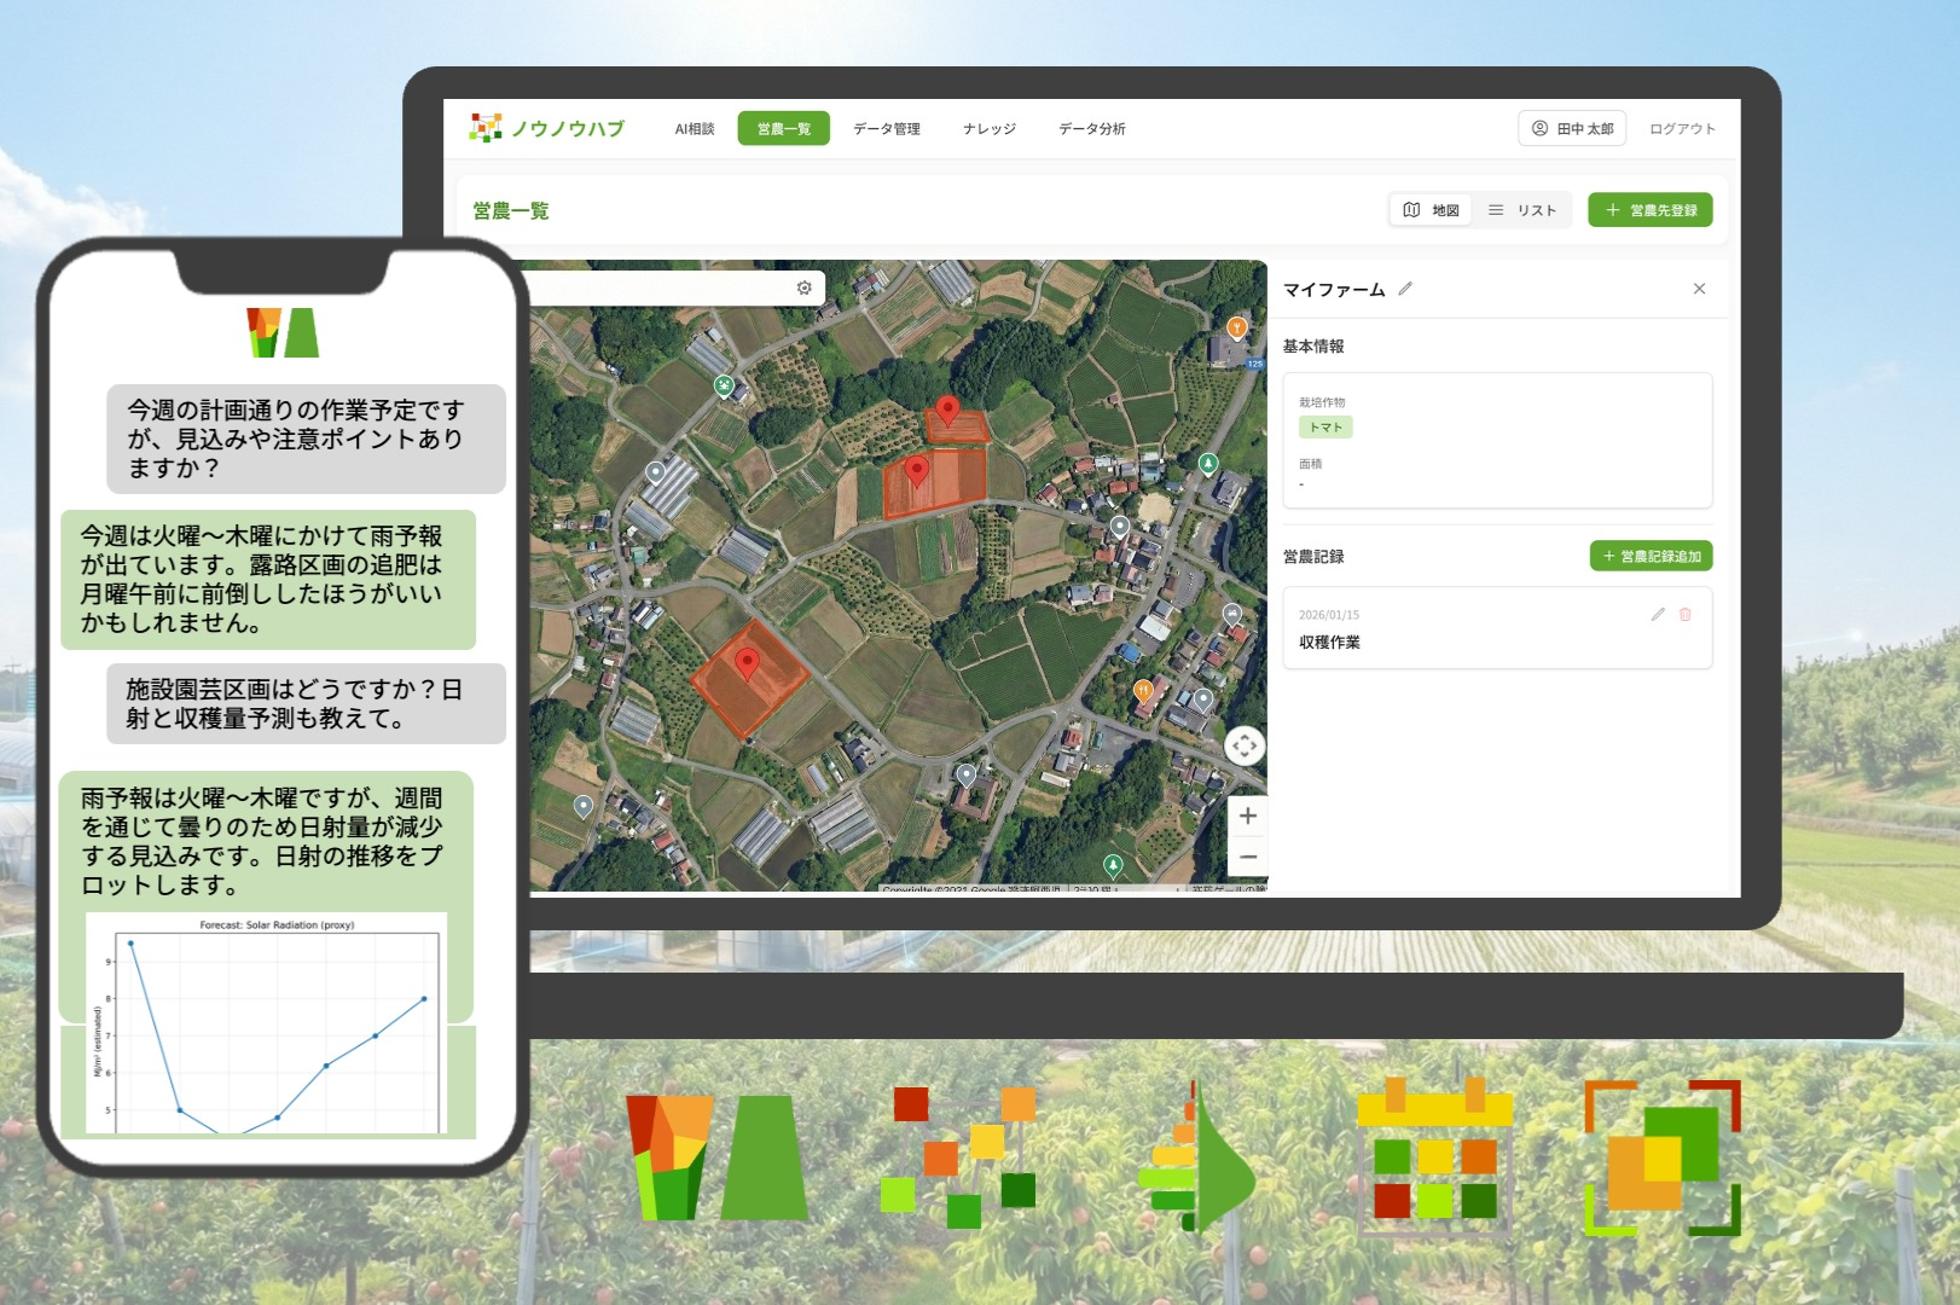
Task: Close the マイファーム side panel
Action: [x=1699, y=289]
